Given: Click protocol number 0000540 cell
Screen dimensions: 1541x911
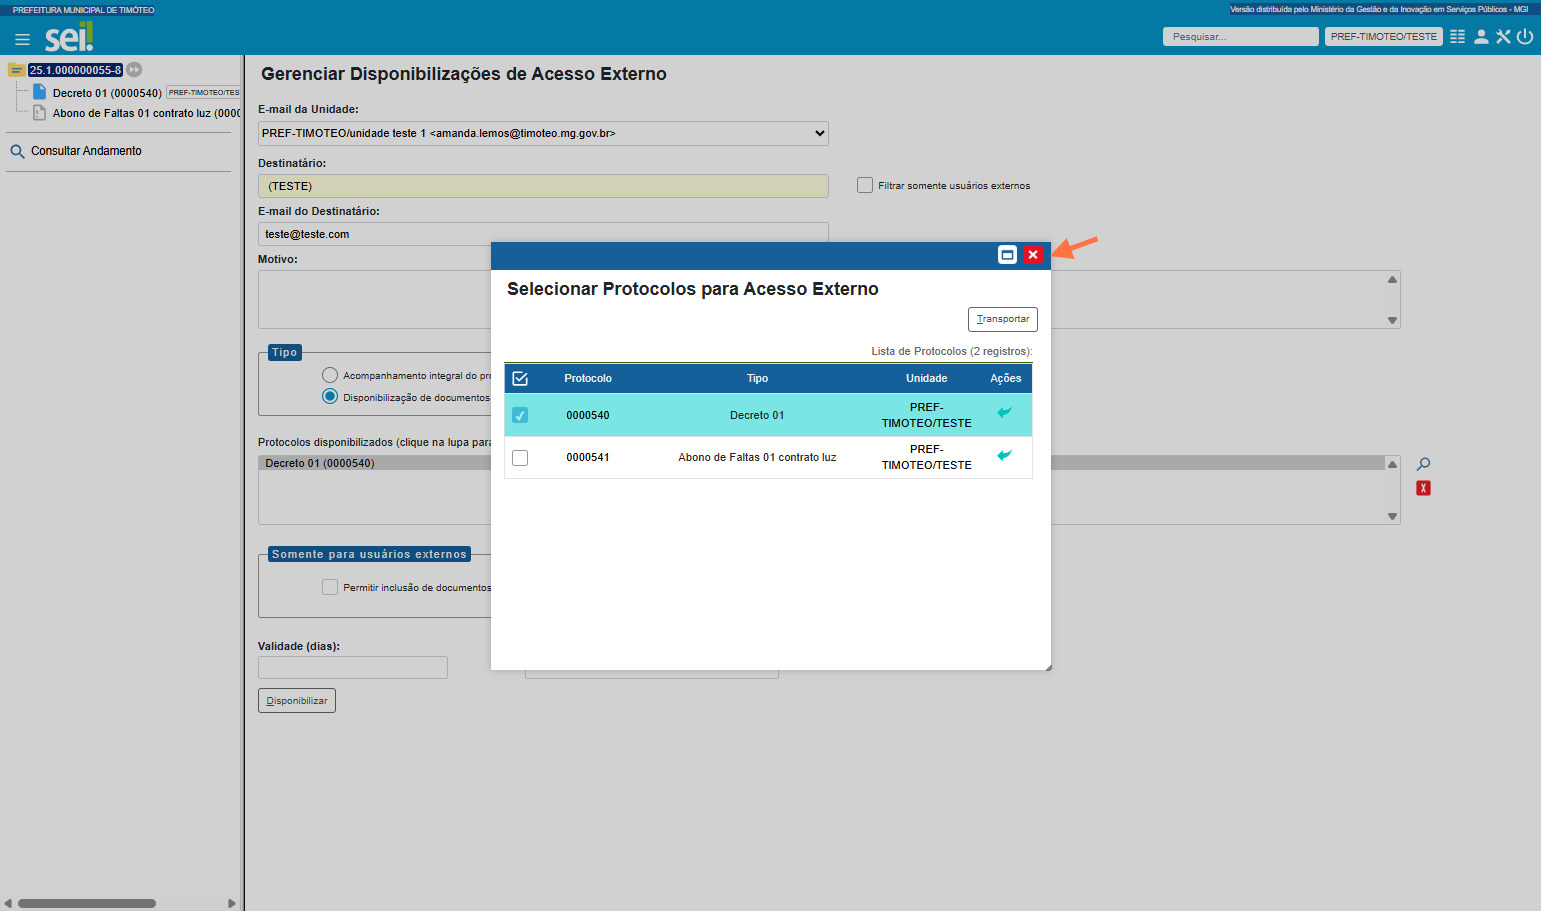Looking at the screenshot, I should (x=588, y=415).
